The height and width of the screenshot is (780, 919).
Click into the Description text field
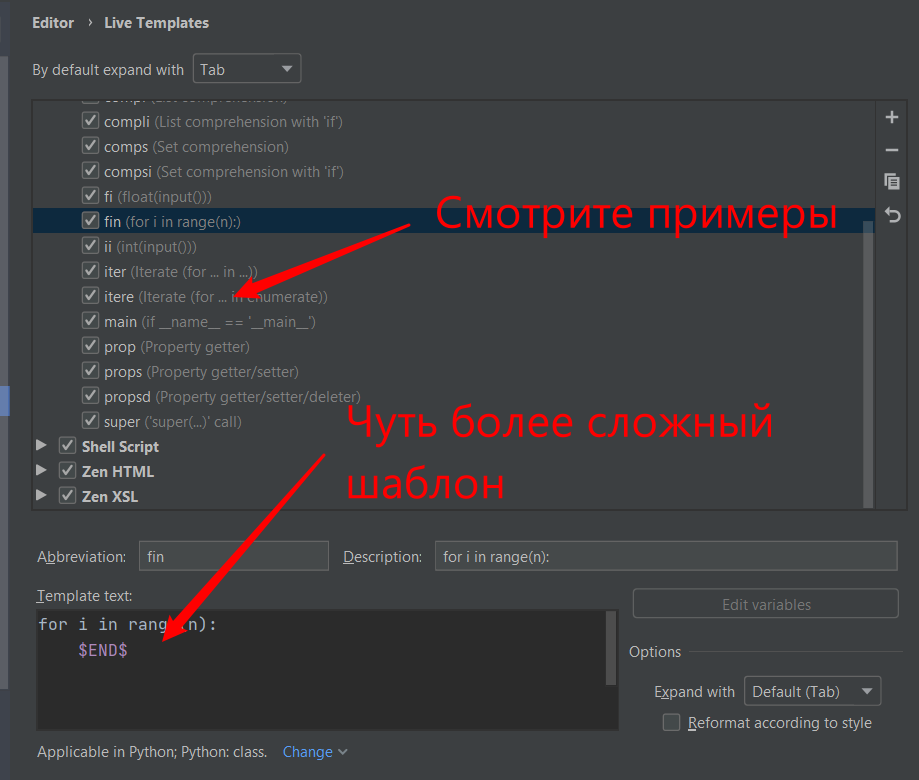point(665,556)
